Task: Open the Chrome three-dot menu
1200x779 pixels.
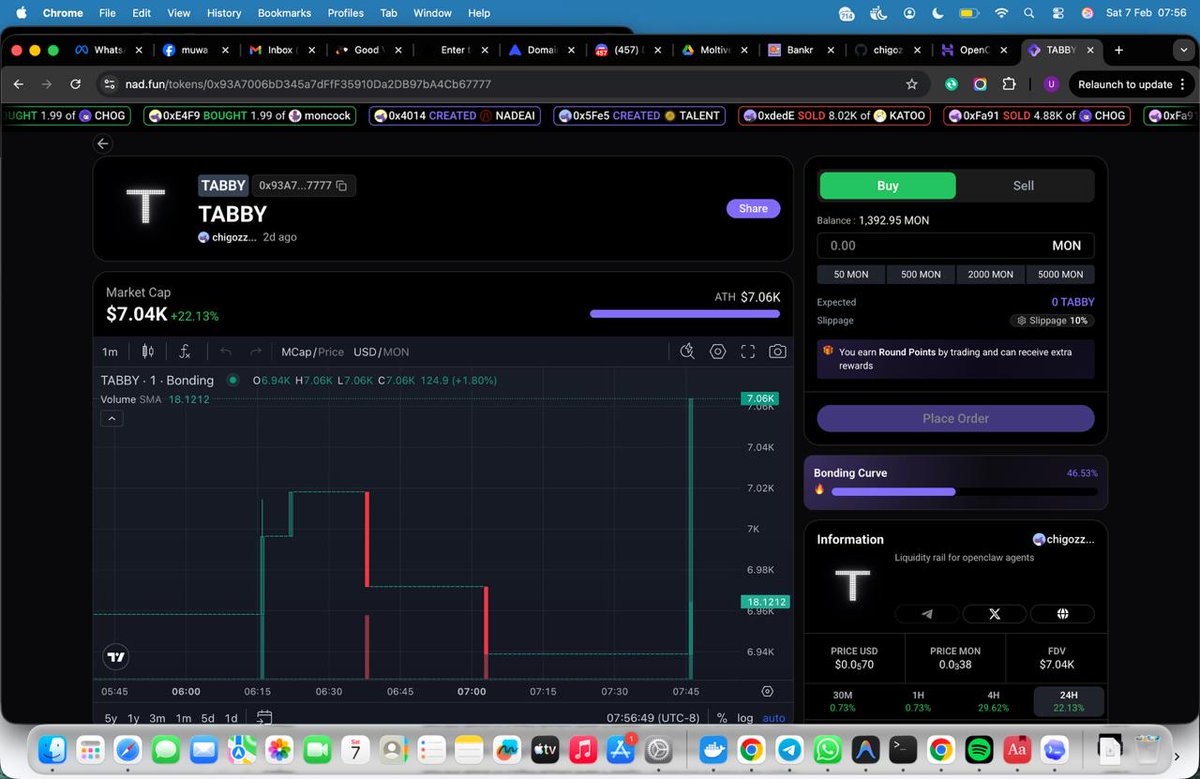Action: [1184, 85]
